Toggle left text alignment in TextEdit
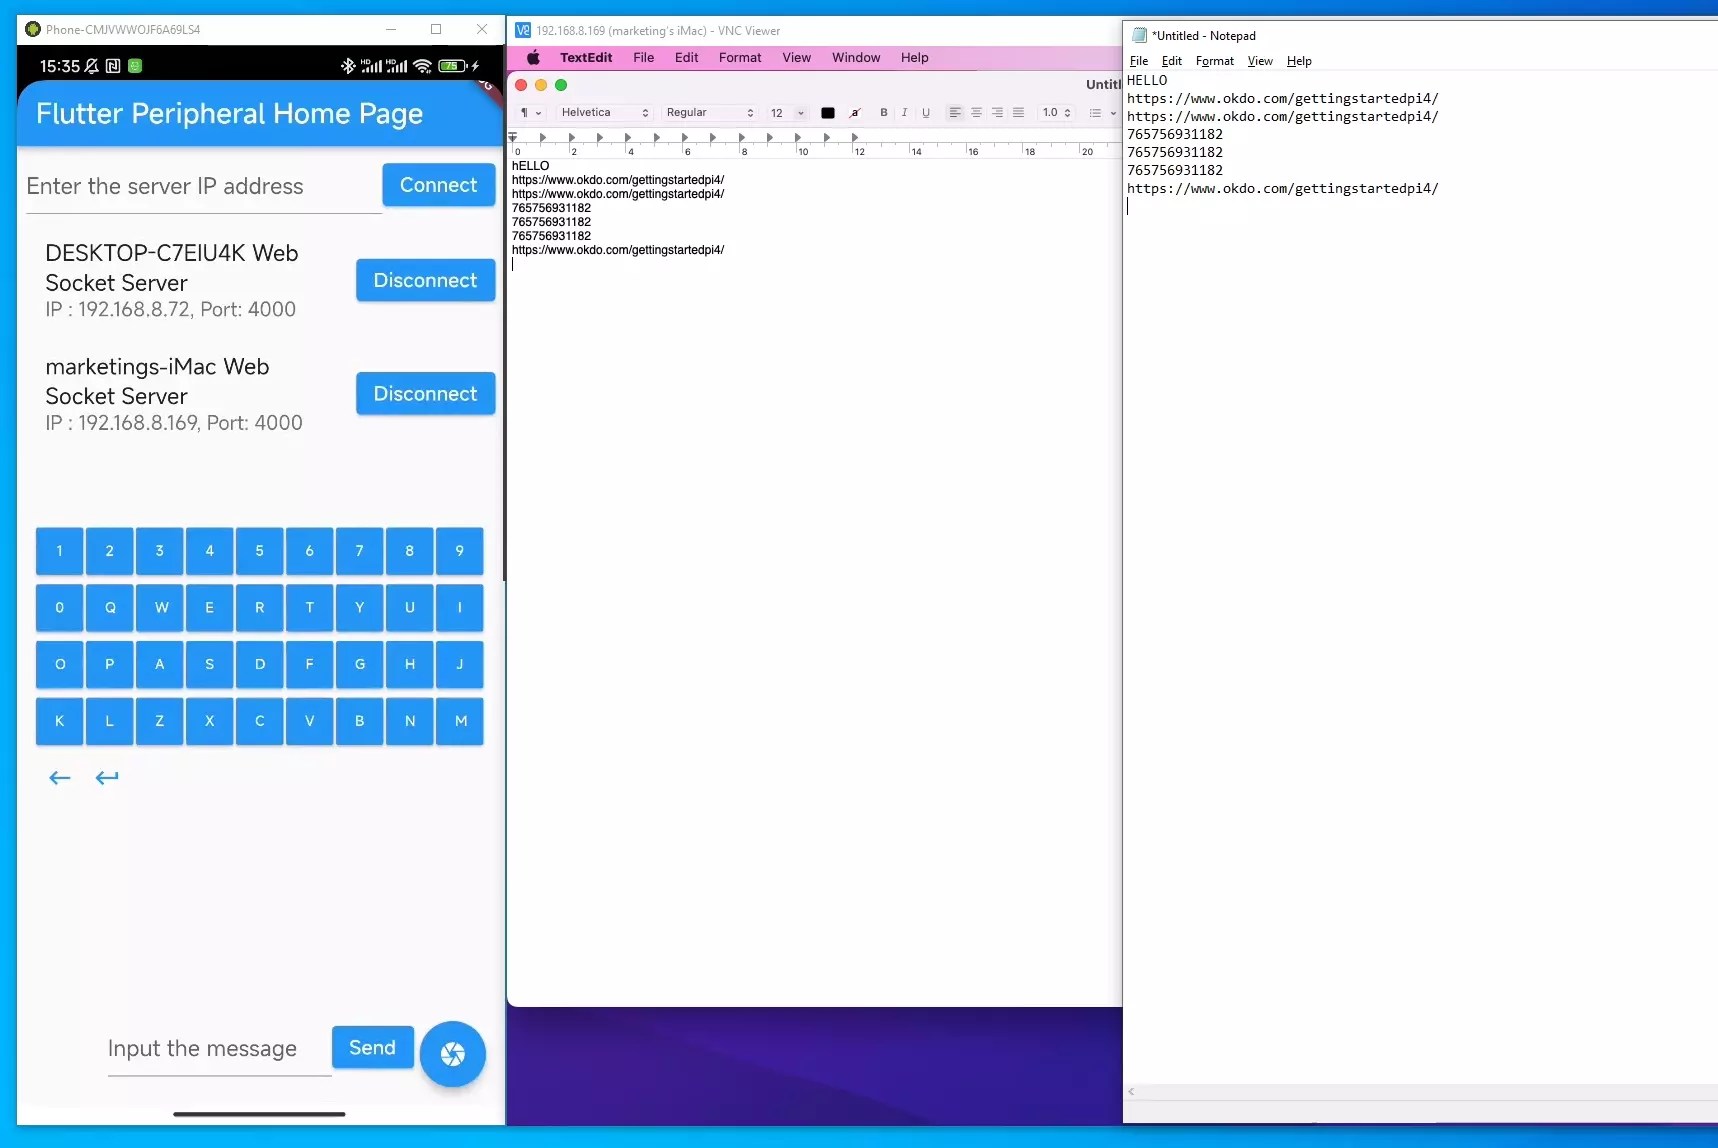The image size is (1718, 1148). (x=953, y=112)
